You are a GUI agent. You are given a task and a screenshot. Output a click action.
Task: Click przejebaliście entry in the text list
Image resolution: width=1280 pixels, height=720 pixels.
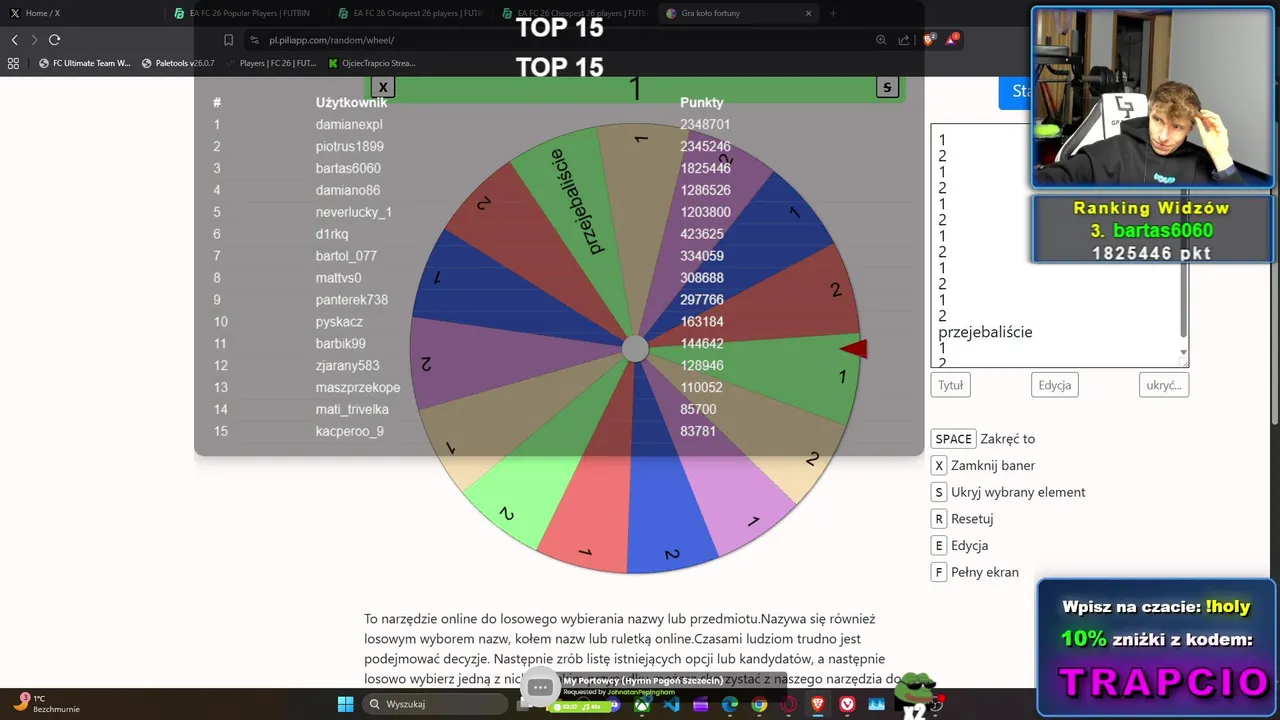(x=985, y=332)
